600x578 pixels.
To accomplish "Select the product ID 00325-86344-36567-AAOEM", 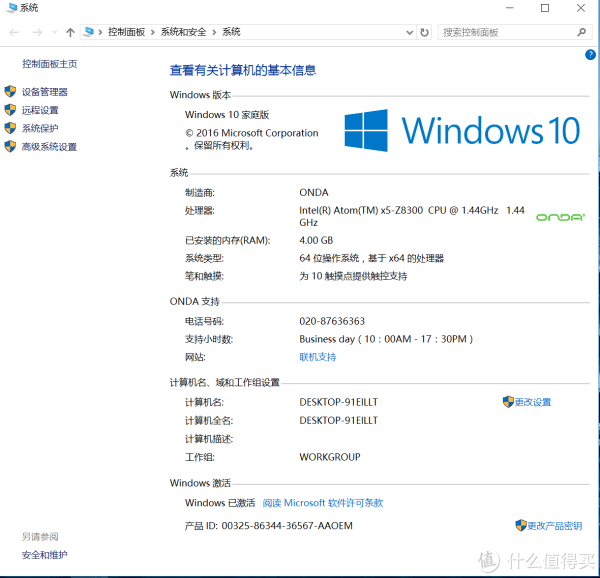I will 287,526.
